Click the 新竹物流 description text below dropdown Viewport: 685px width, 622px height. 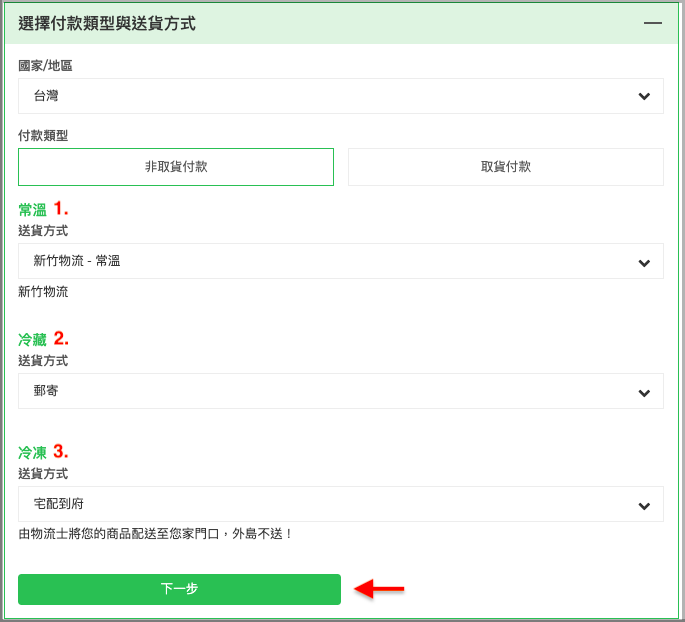(43, 291)
